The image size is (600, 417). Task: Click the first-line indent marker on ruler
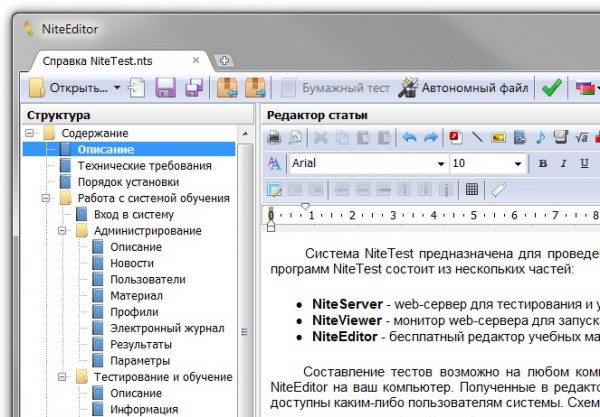pos(305,207)
